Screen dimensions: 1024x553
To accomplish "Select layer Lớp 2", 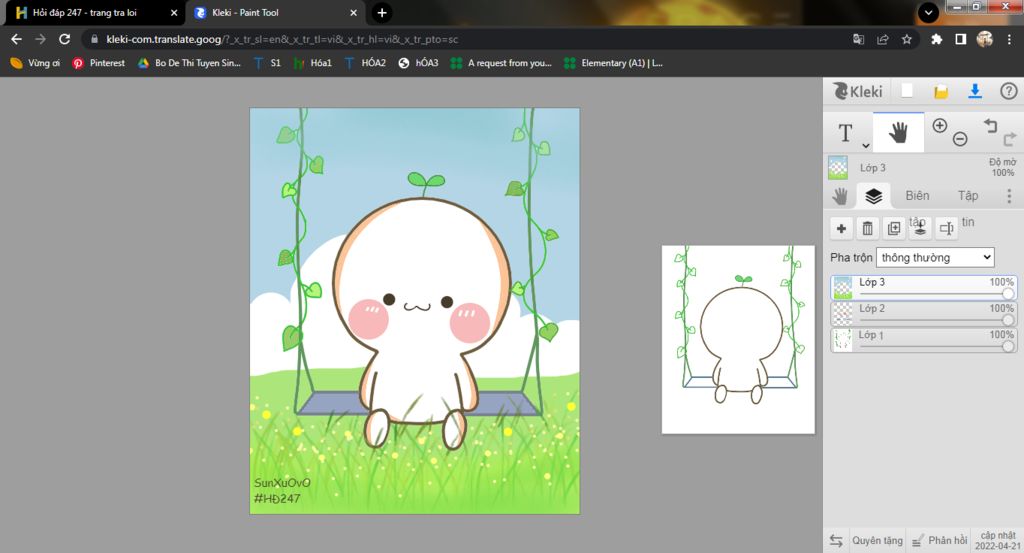I will [923, 314].
